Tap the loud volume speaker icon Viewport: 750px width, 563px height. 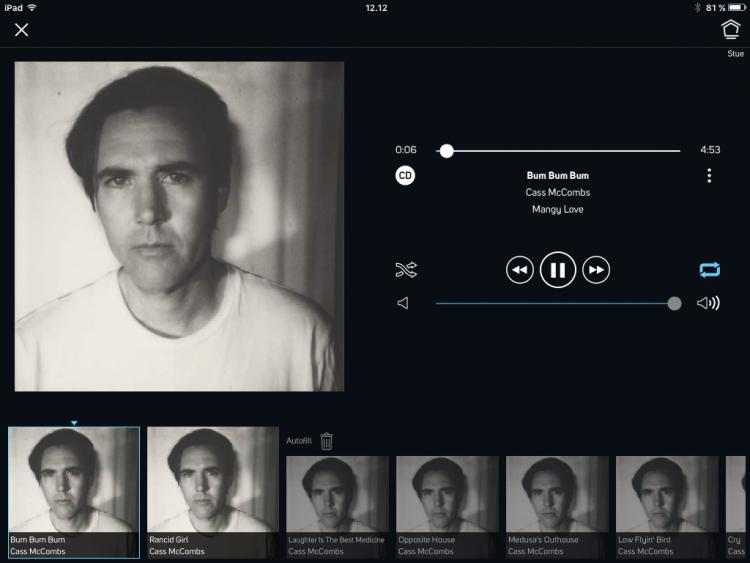(708, 303)
